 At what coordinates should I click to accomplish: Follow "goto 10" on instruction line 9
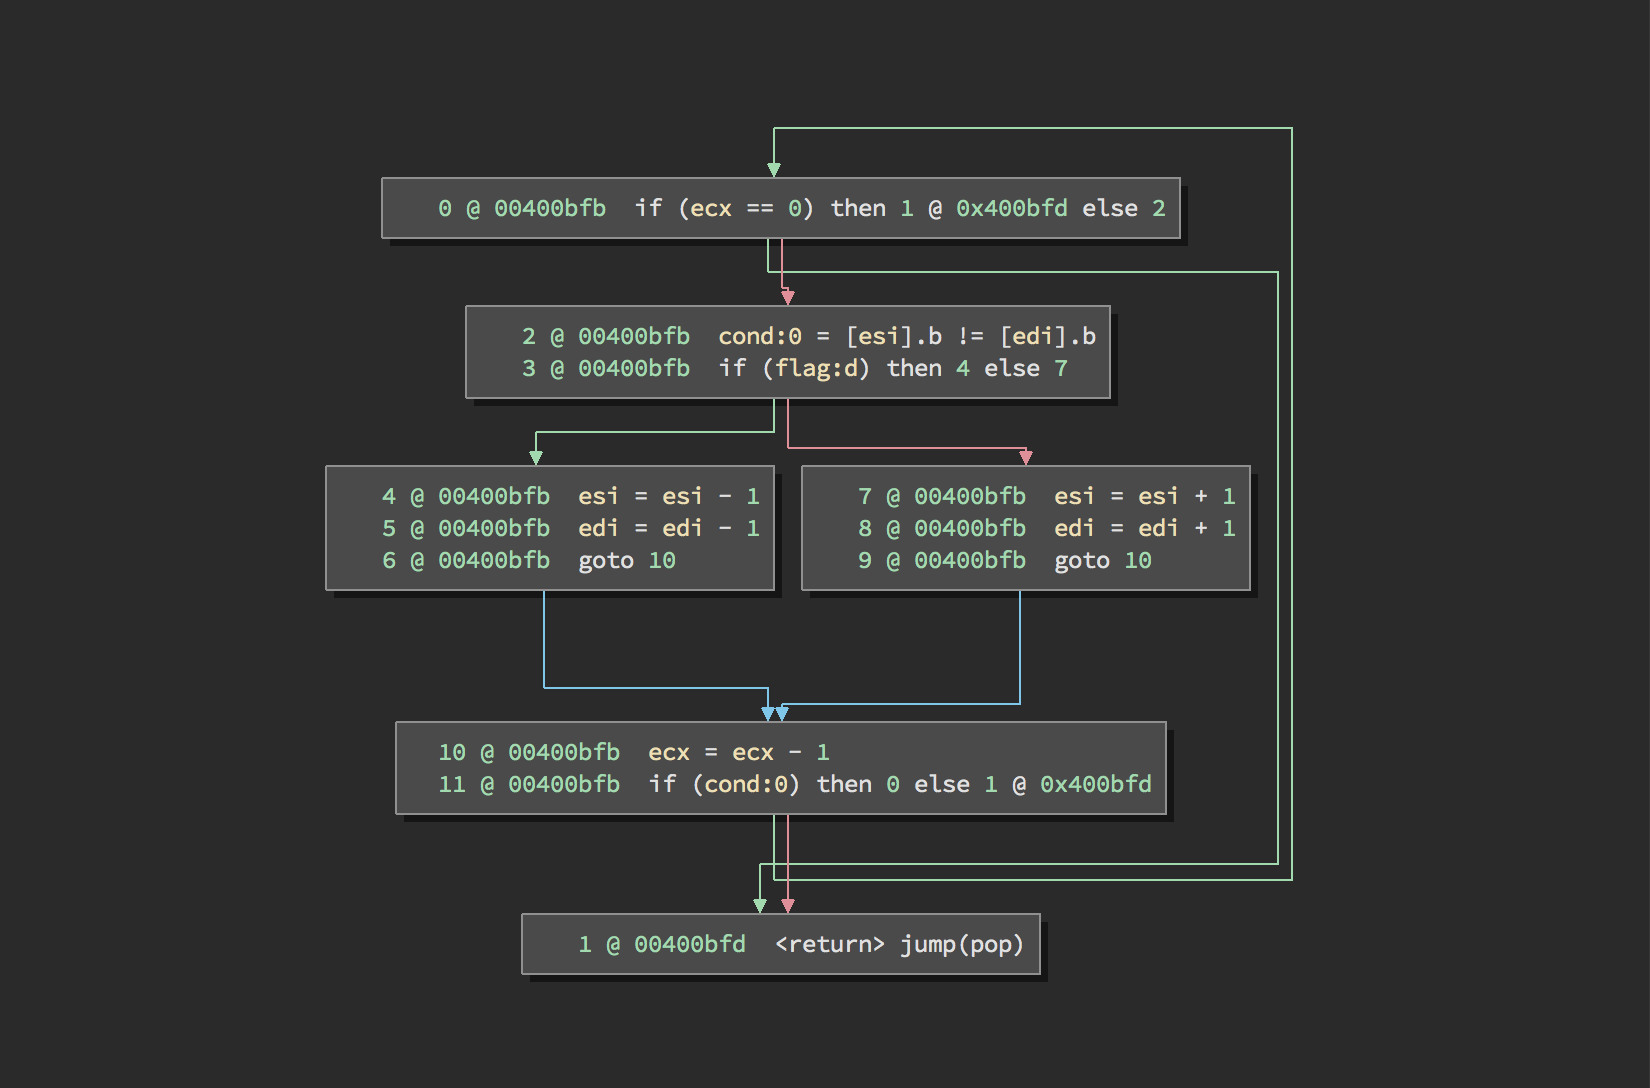click(x=1102, y=560)
